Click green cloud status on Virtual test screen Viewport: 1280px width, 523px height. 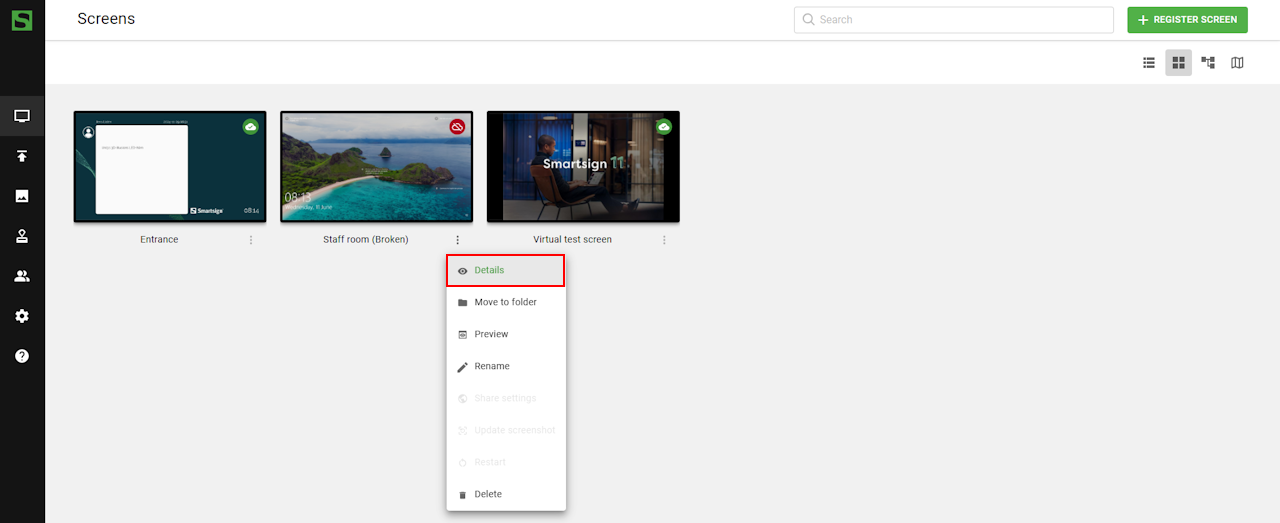(663, 127)
